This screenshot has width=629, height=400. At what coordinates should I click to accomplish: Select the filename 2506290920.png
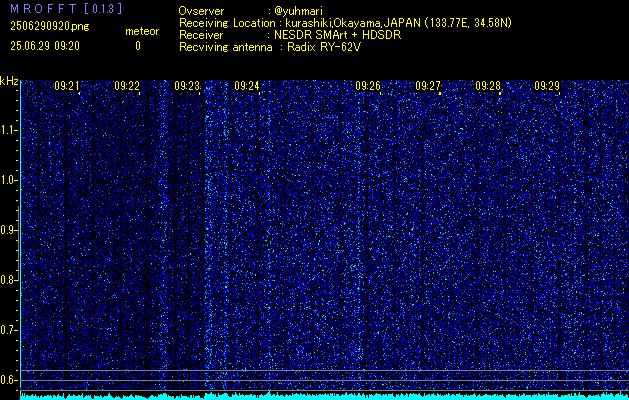coord(50,26)
